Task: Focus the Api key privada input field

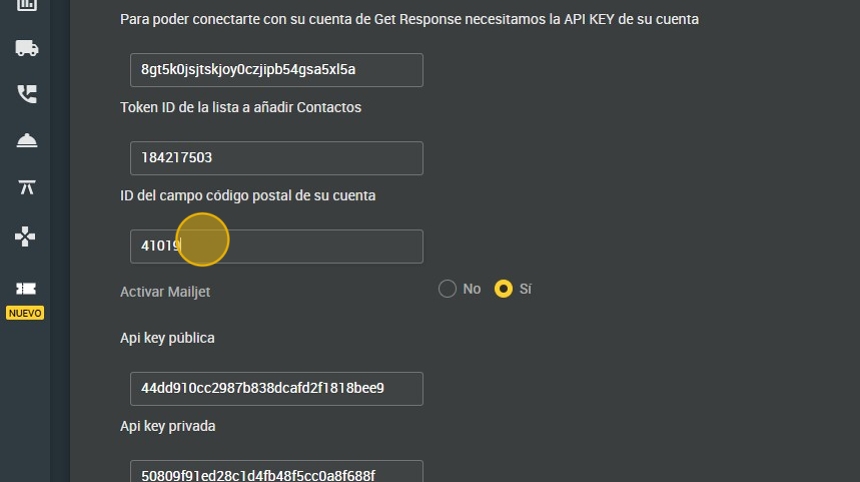Action: click(276, 472)
